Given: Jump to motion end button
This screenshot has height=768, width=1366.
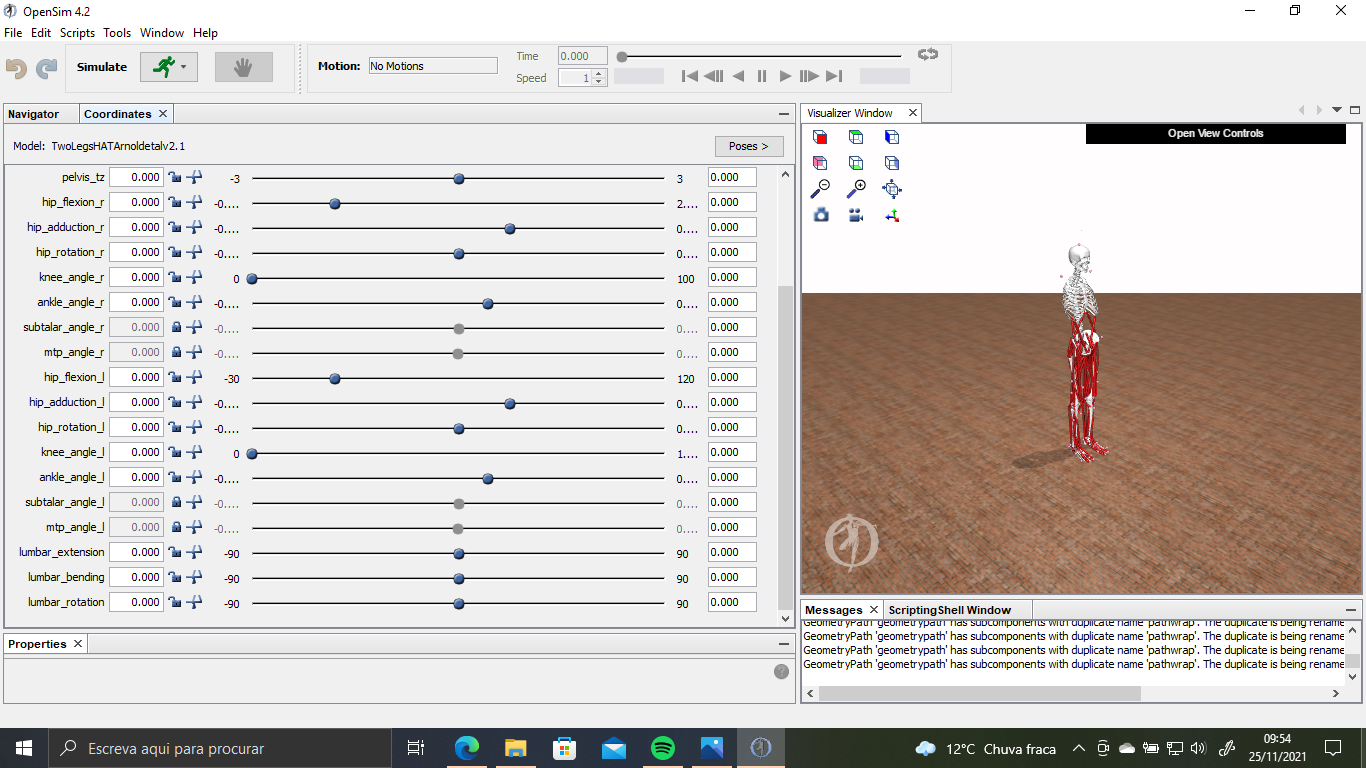Looking at the screenshot, I should (x=834, y=76).
